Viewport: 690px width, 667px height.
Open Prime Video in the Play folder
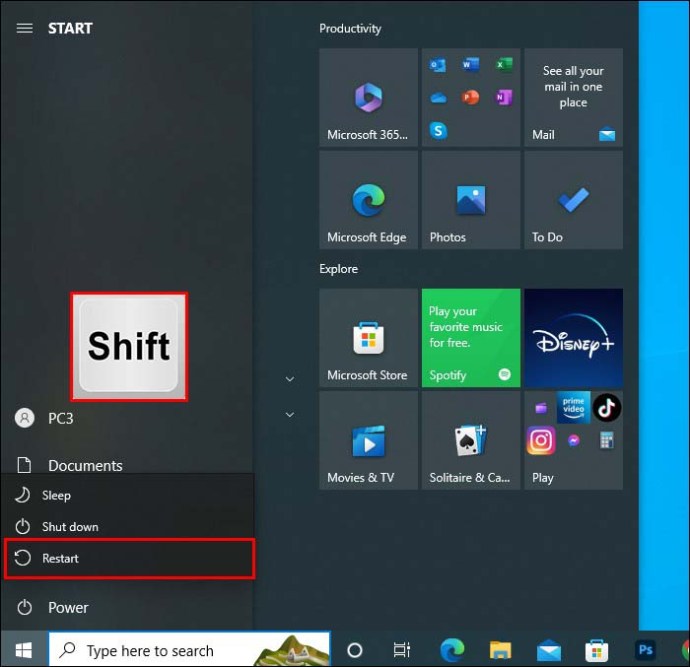pyautogui.click(x=573, y=407)
